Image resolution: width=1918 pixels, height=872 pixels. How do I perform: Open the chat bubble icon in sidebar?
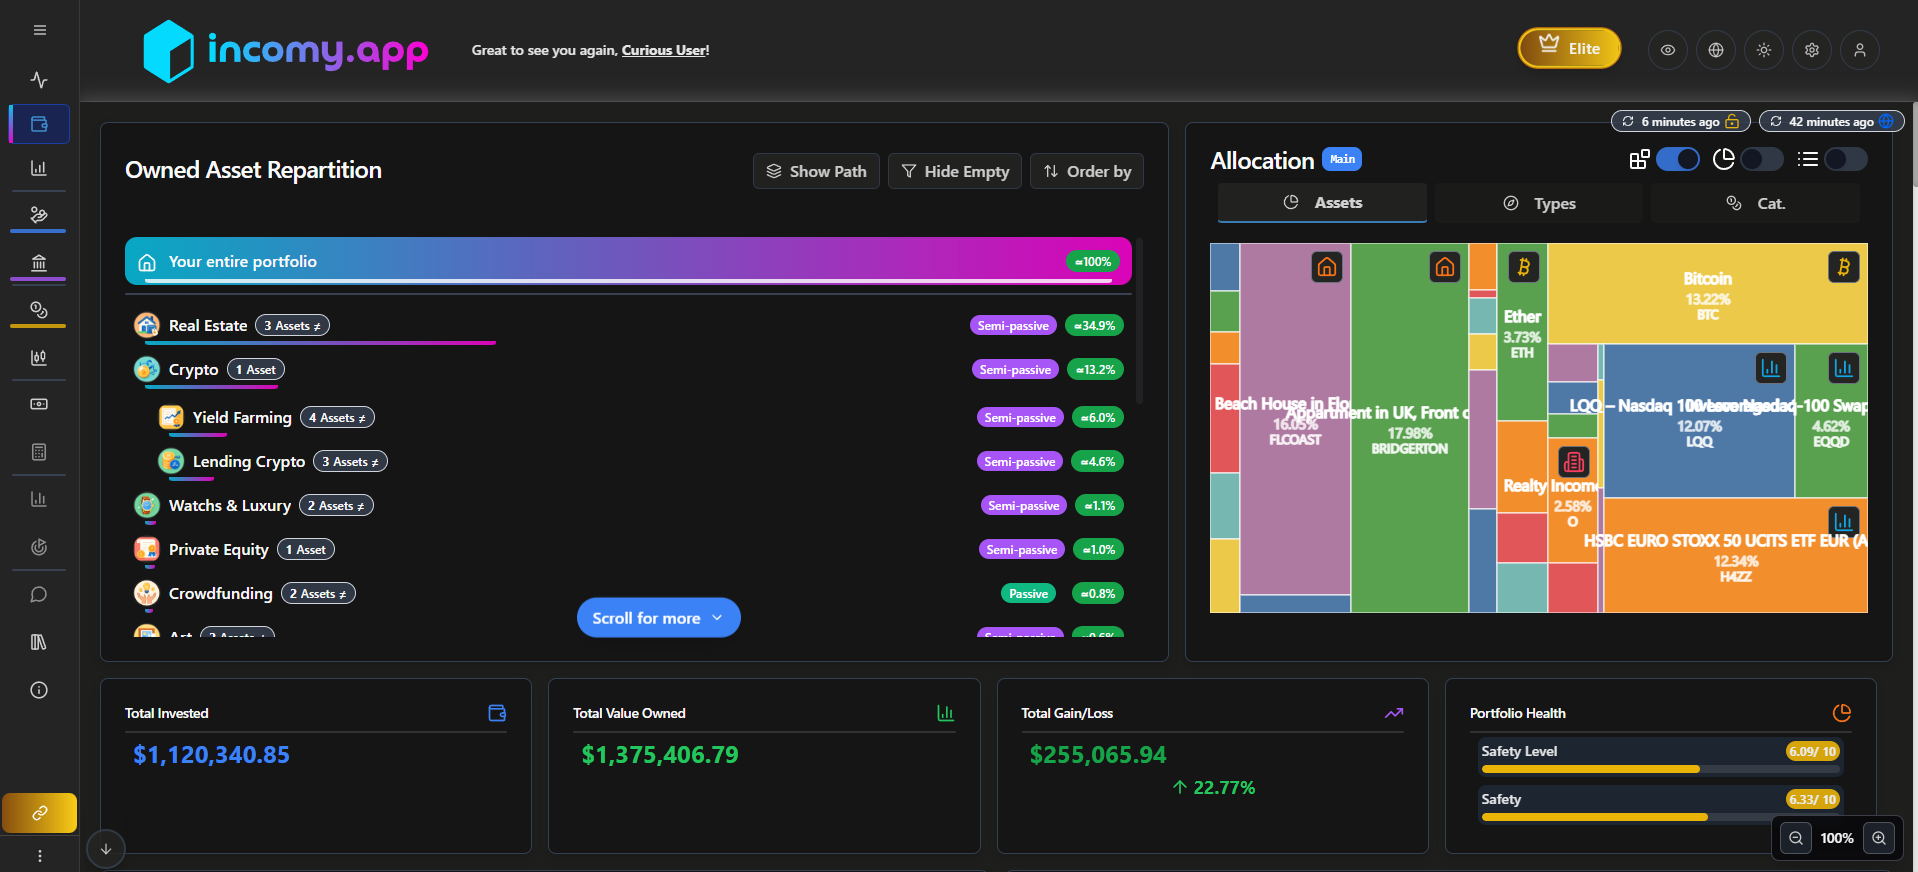pos(39,595)
